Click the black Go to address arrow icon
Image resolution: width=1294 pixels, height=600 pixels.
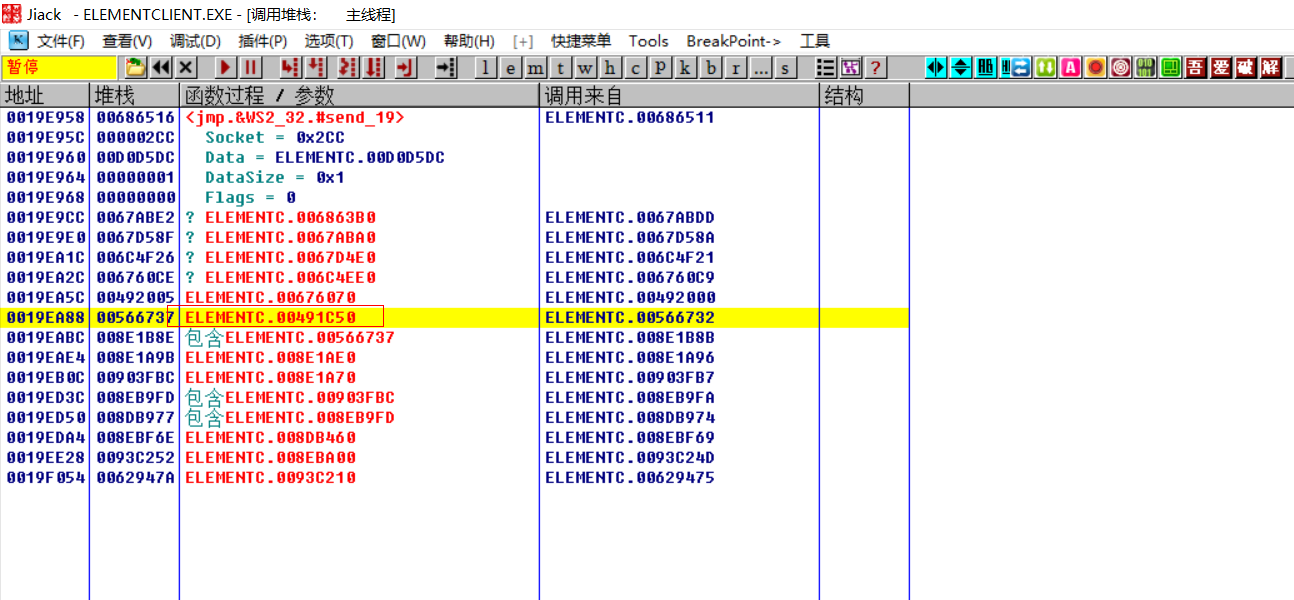pos(445,67)
